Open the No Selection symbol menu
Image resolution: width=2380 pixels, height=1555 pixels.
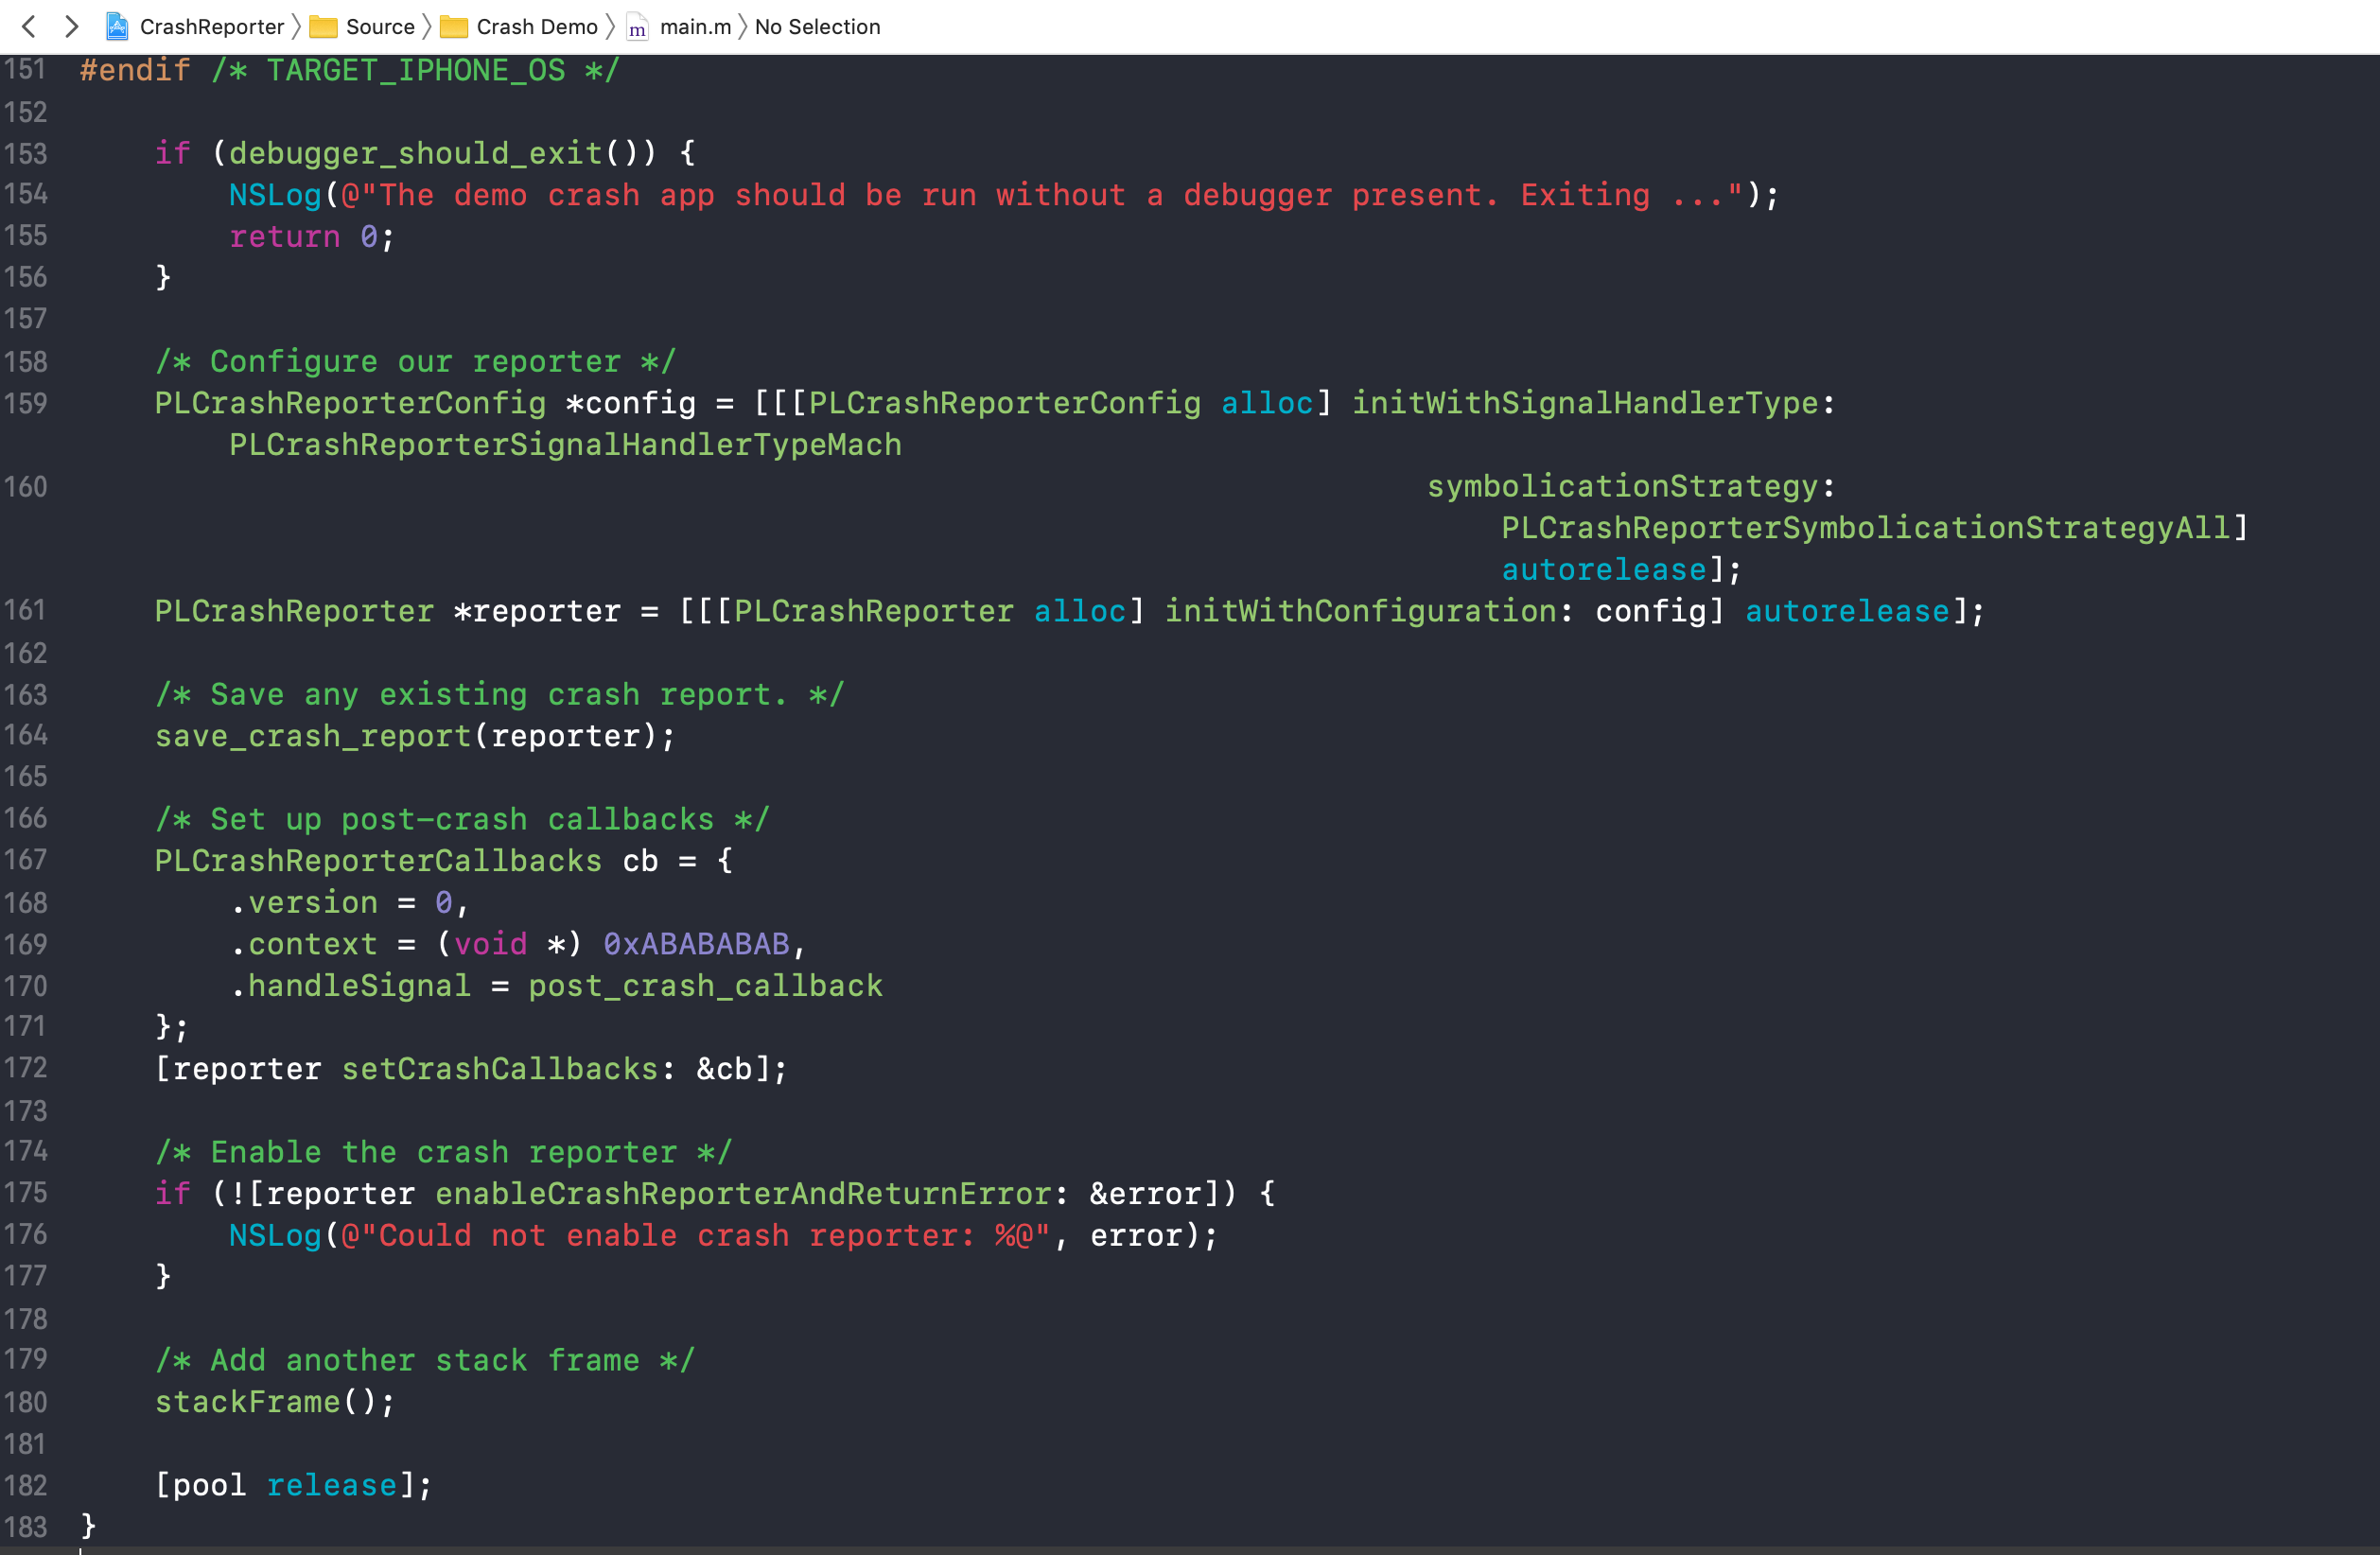(817, 27)
